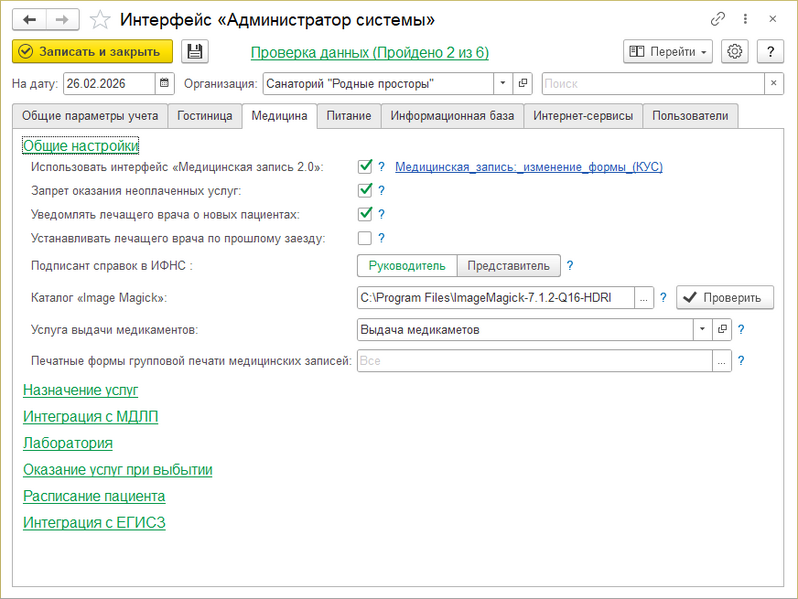Open Медицинская запись изменение формы (КУС) link
The image size is (798, 599).
(529, 167)
